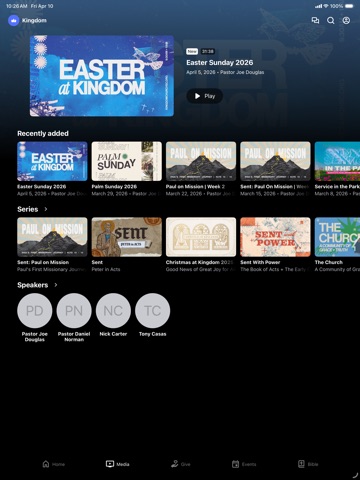Open the March 15 Sent: Paul On Mission thumbnail
The height and width of the screenshot is (480, 360).
click(275, 161)
